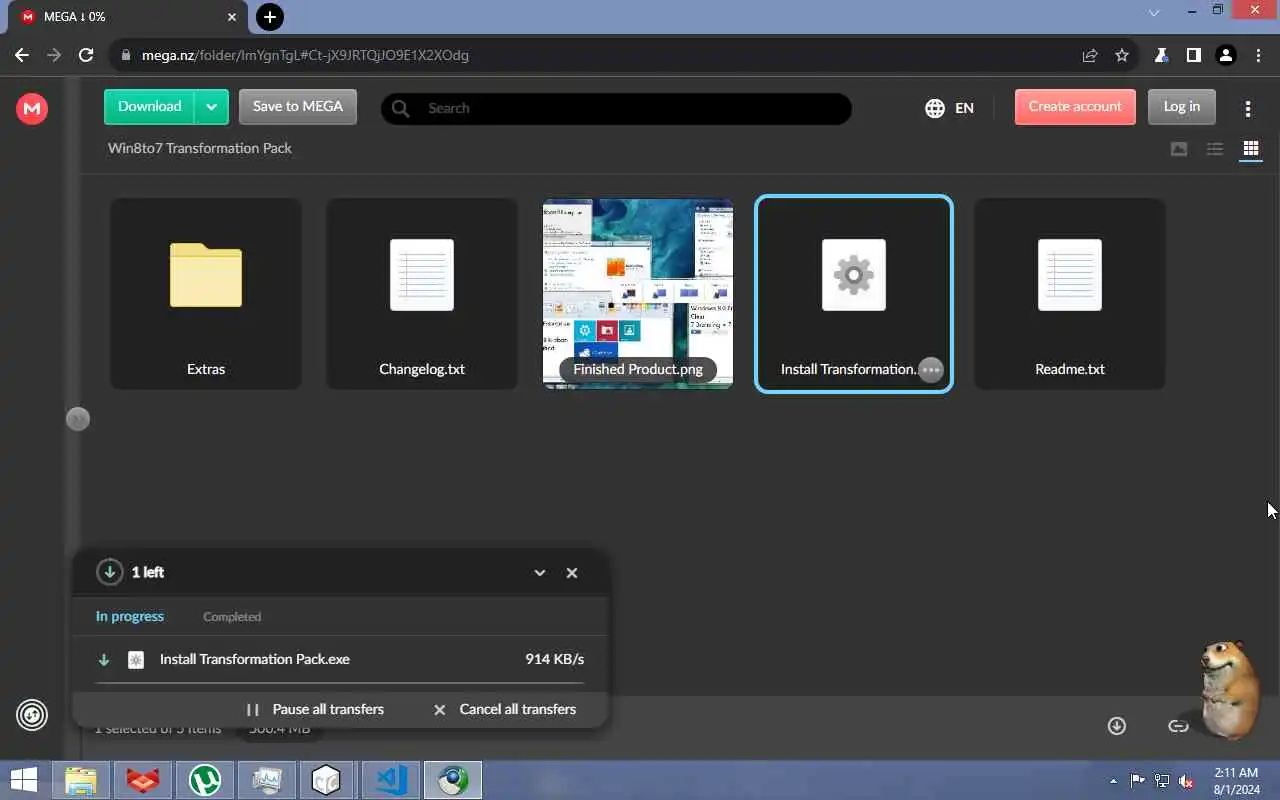Screen dimensions: 1280x800
Task: Select Readme.txt file
Action: [x=1070, y=293]
